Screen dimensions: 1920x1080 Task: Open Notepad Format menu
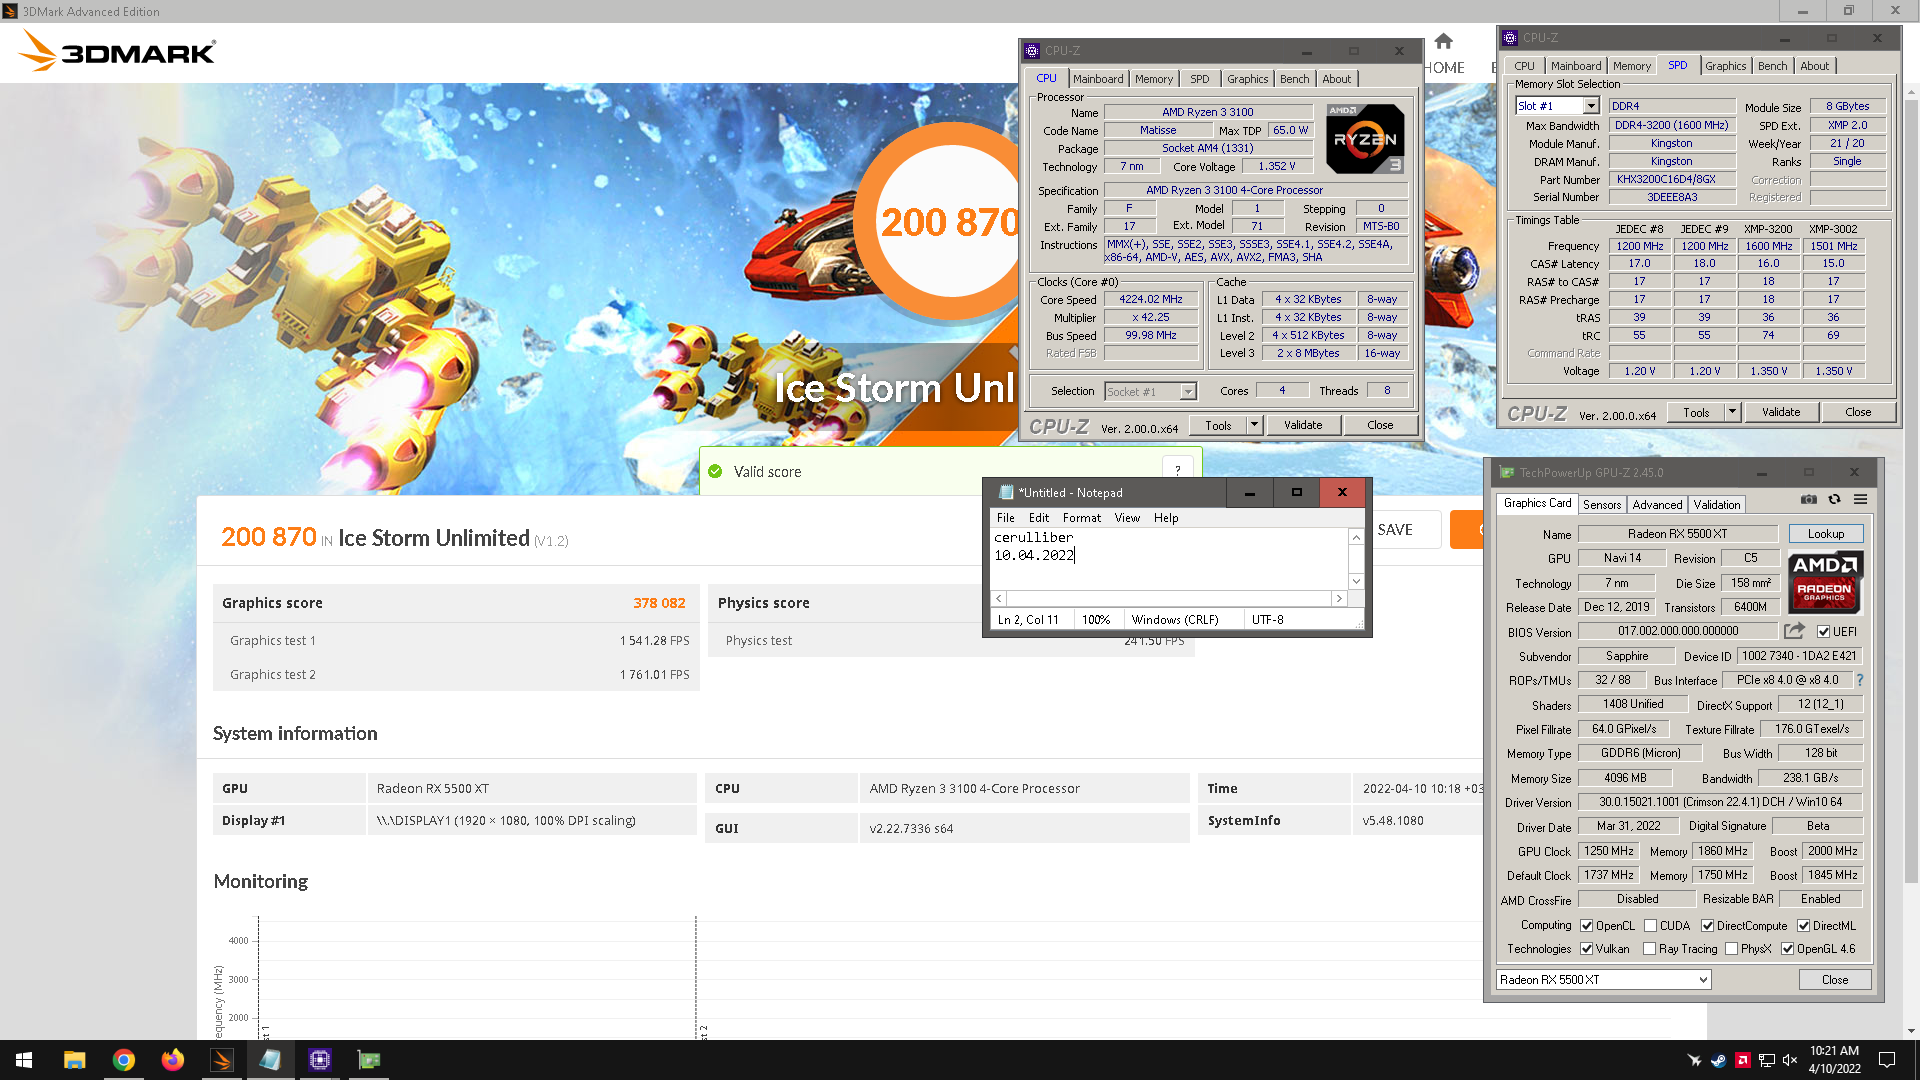[x=1081, y=518]
